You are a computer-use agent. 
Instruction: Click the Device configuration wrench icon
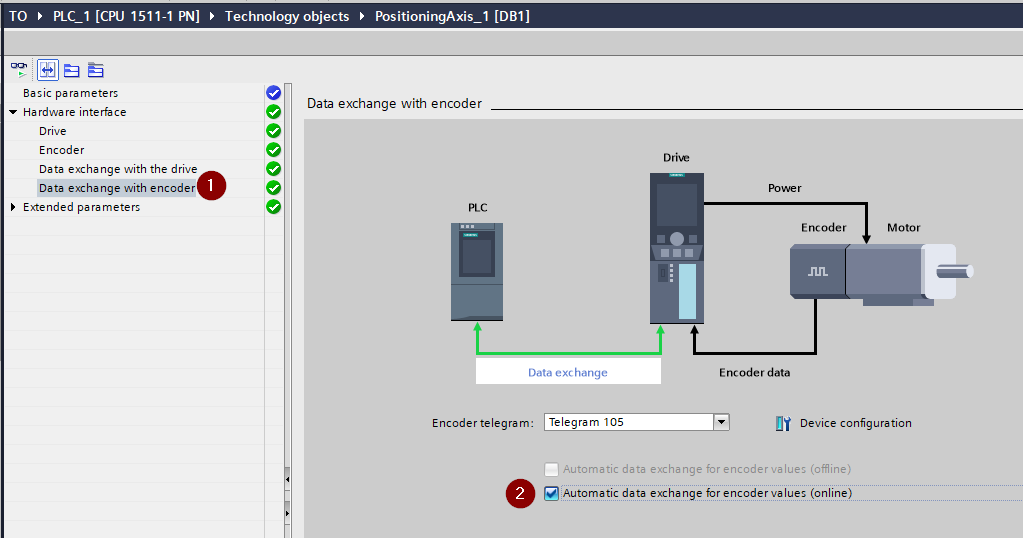783,423
